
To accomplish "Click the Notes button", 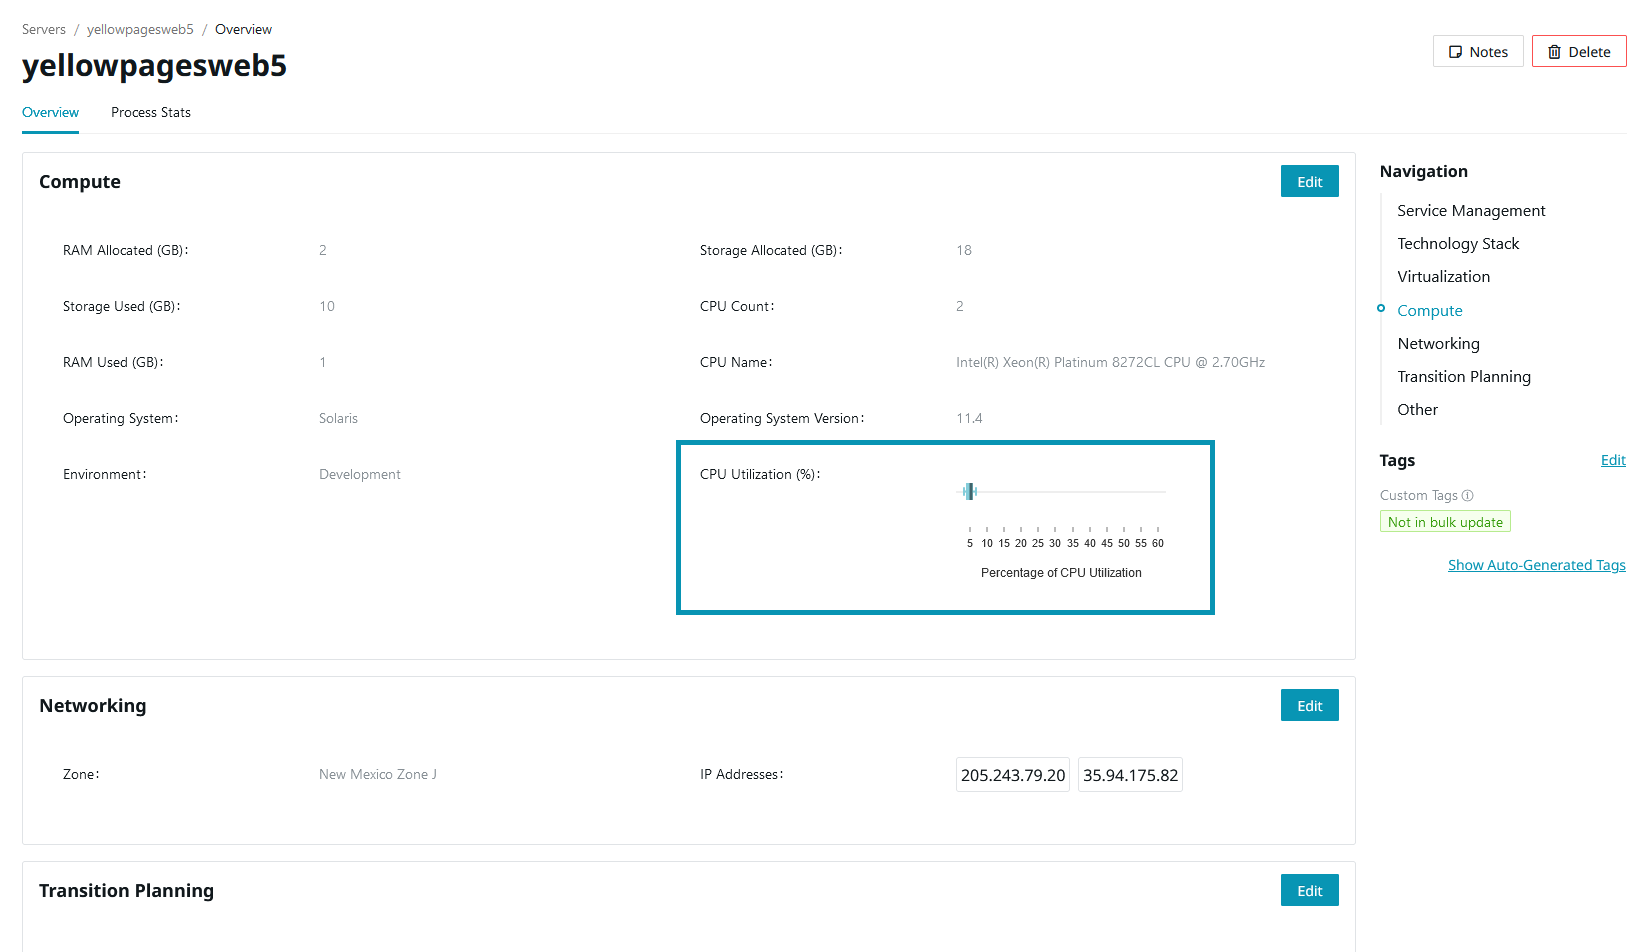I will tap(1477, 52).
